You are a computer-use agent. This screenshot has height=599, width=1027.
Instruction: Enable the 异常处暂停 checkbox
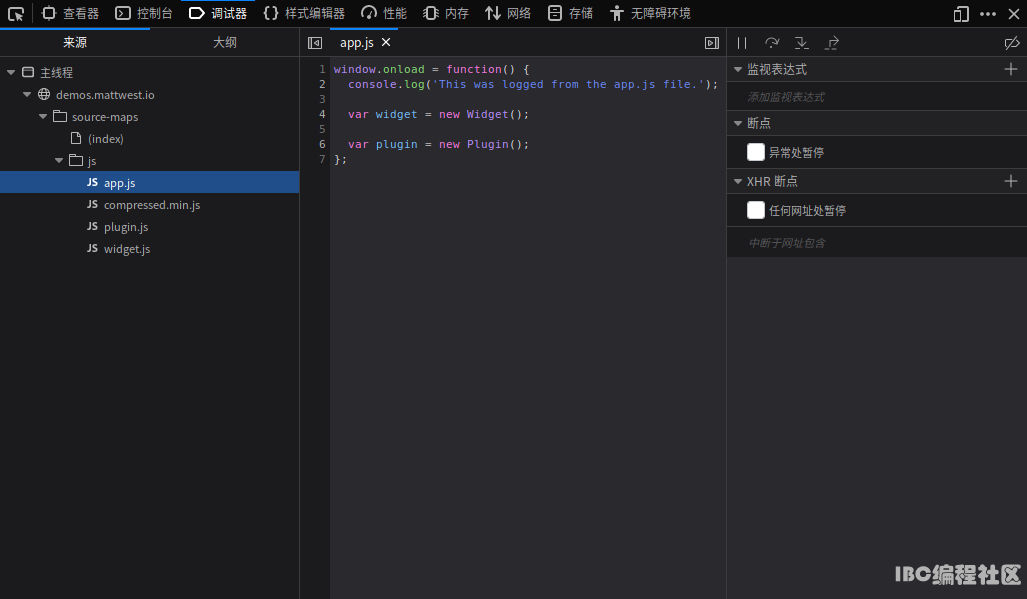pyautogui.click(x=756, y=152)
